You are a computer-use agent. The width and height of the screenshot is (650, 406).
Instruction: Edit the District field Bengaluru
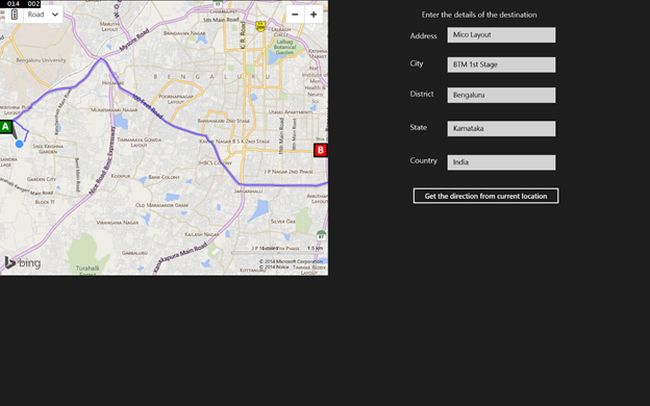point(501,95)
